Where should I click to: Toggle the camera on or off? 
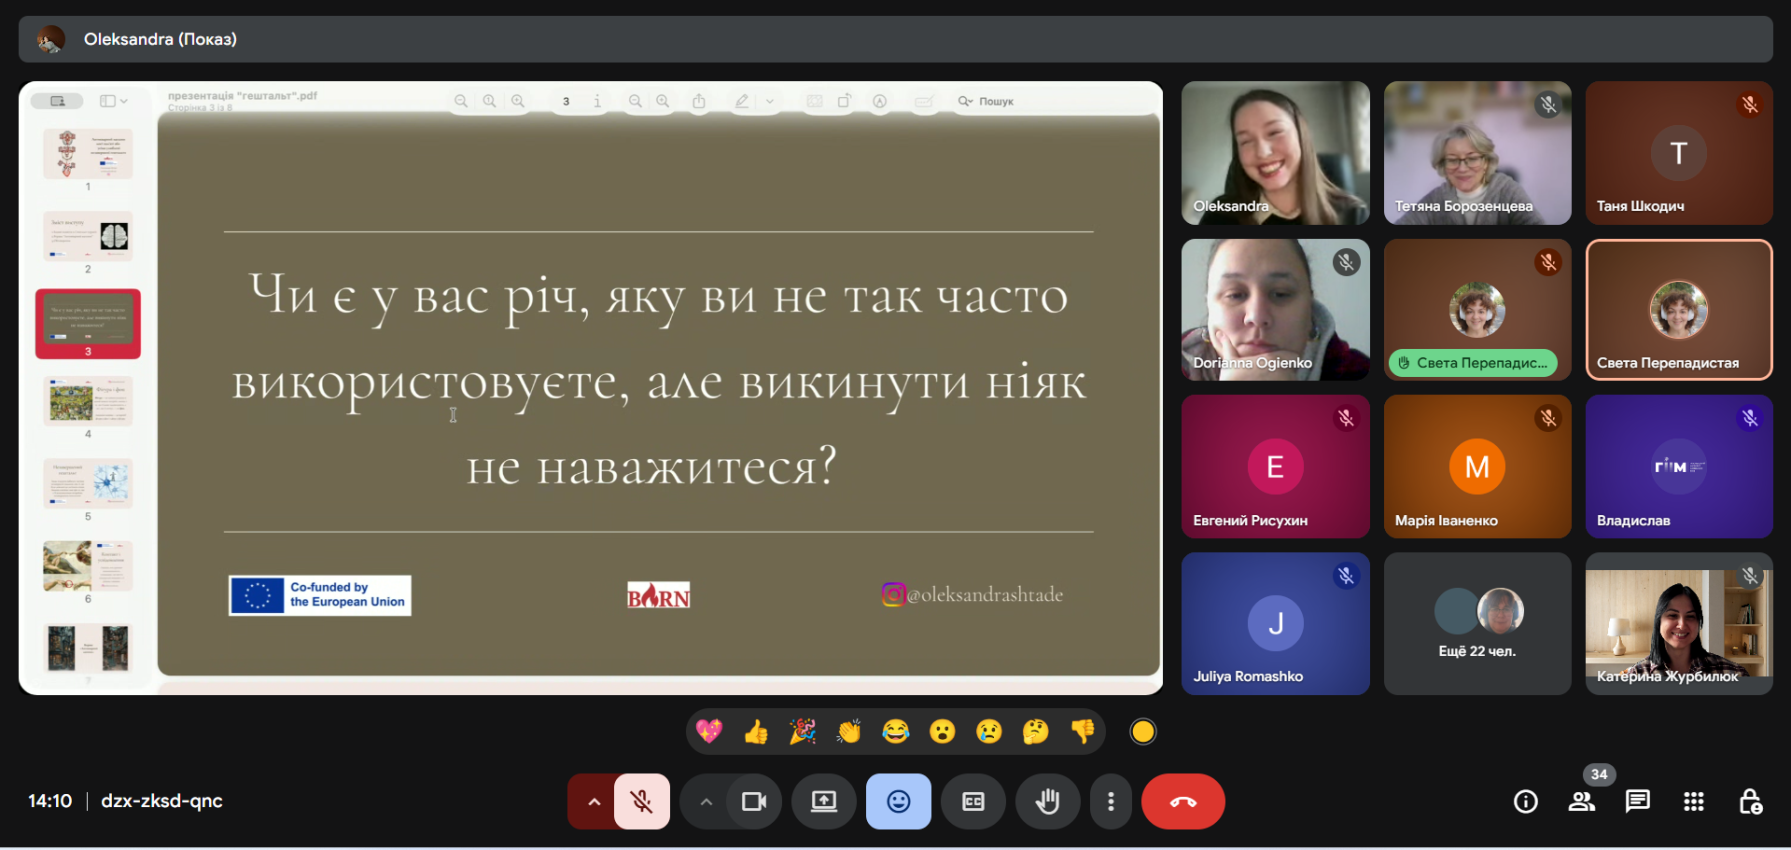pyautogui.click(x=754, y=801)
